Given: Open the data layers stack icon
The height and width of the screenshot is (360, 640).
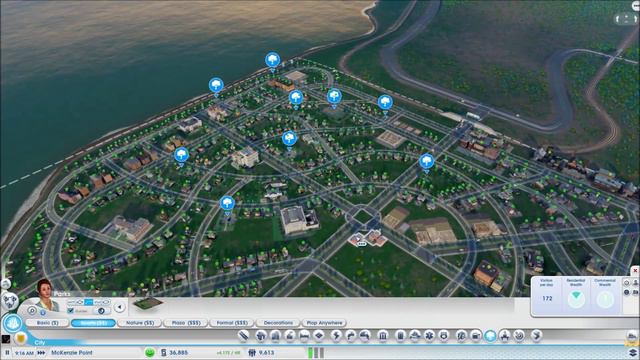Looking at the screenshot, I should click(x=633, y=352).
